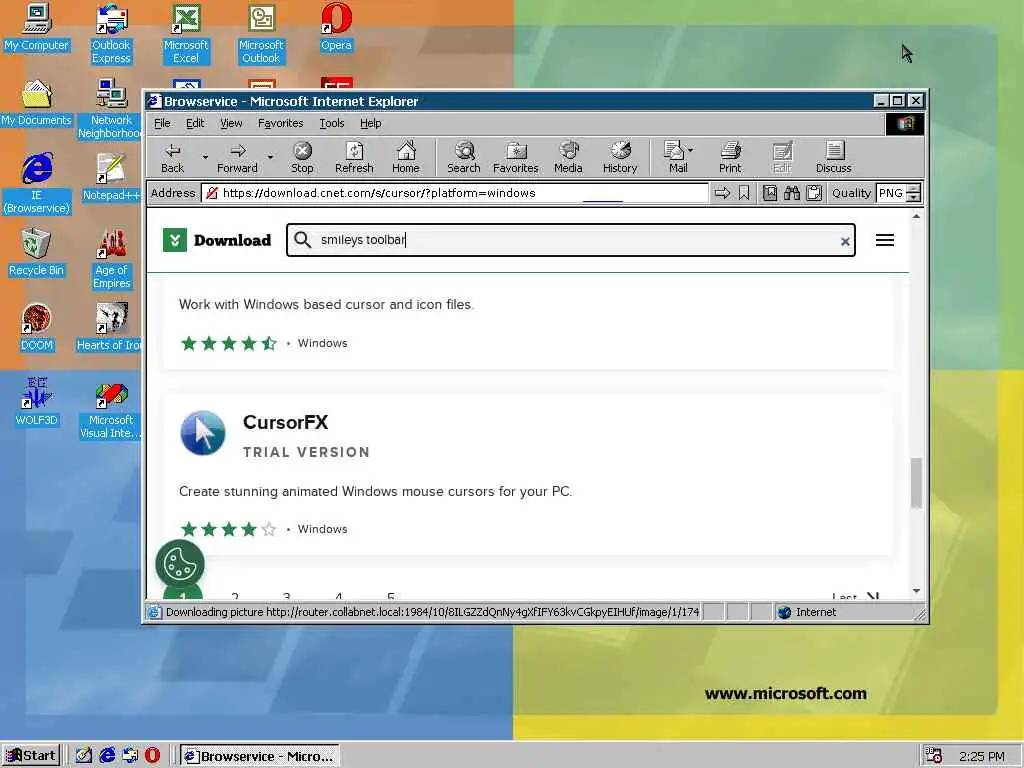1024x768 pixels.
Task: Open the hamburger menu on CNET page
Action: 885,240
